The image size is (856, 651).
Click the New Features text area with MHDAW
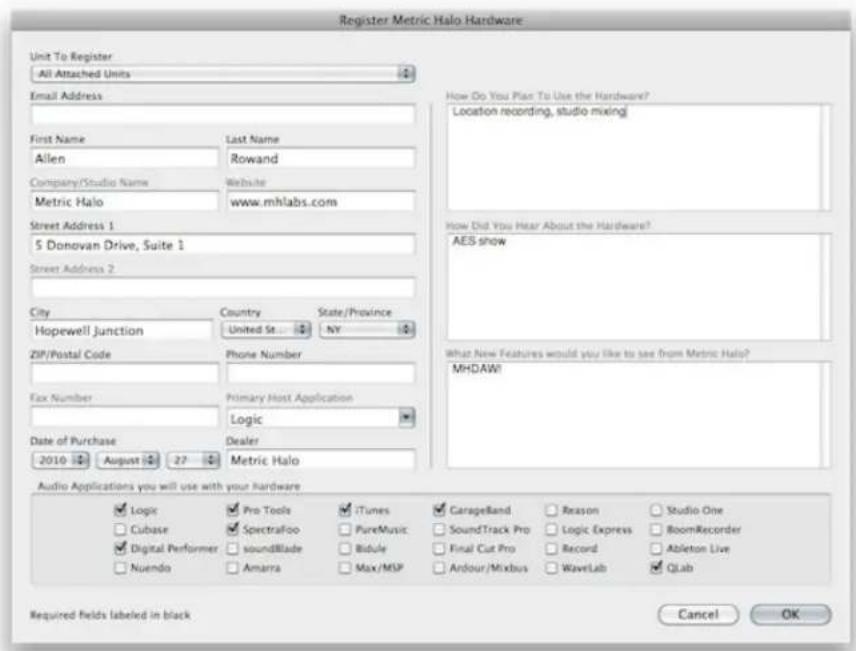click(638, 415)
